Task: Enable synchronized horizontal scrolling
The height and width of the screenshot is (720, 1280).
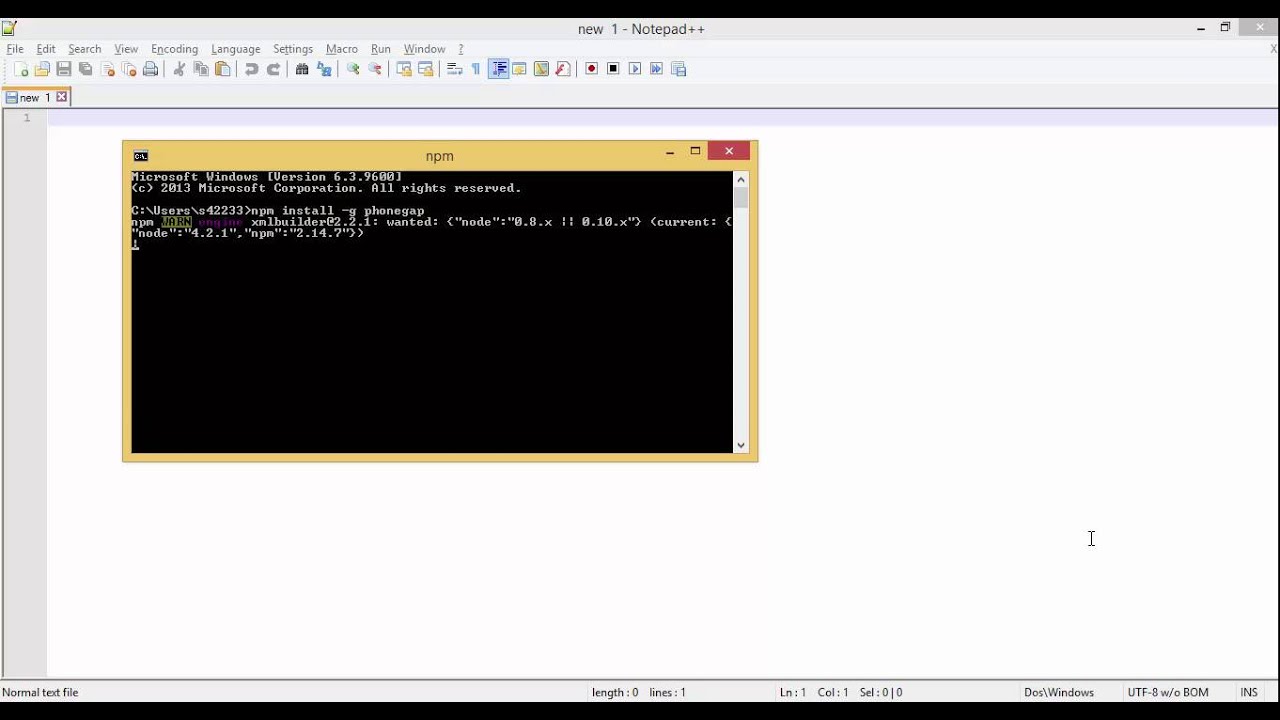Action: pos(426,69)
